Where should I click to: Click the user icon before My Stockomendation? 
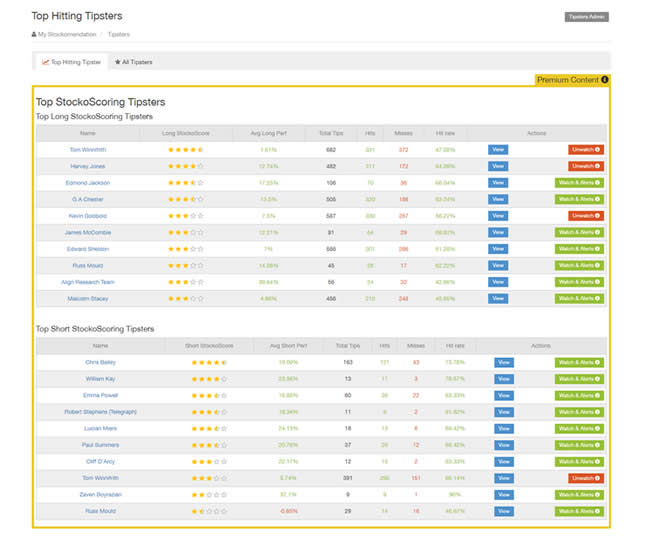(35, 34)
